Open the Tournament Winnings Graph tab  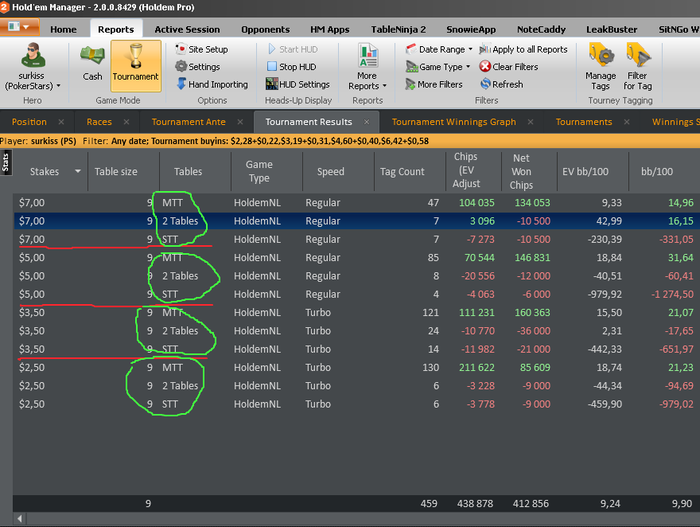pyautogui.click(x=453, y=122)
